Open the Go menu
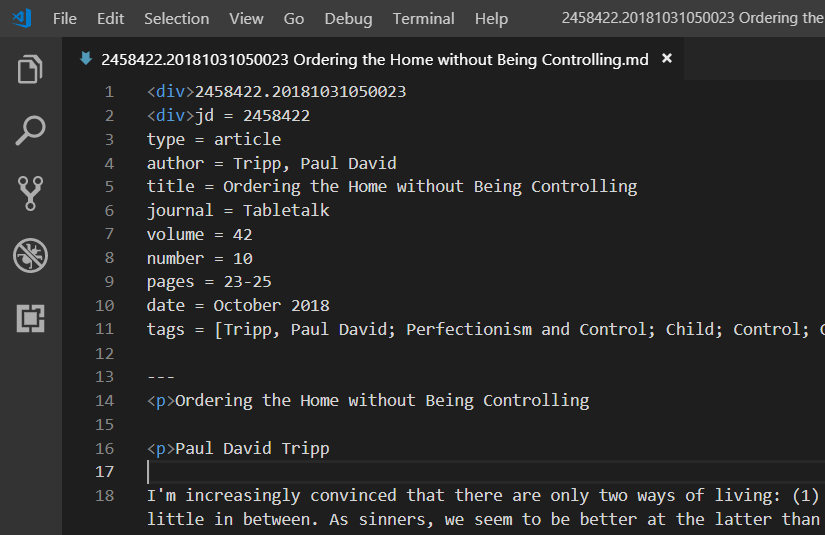The image size is (825, 535). coord(294,19)
